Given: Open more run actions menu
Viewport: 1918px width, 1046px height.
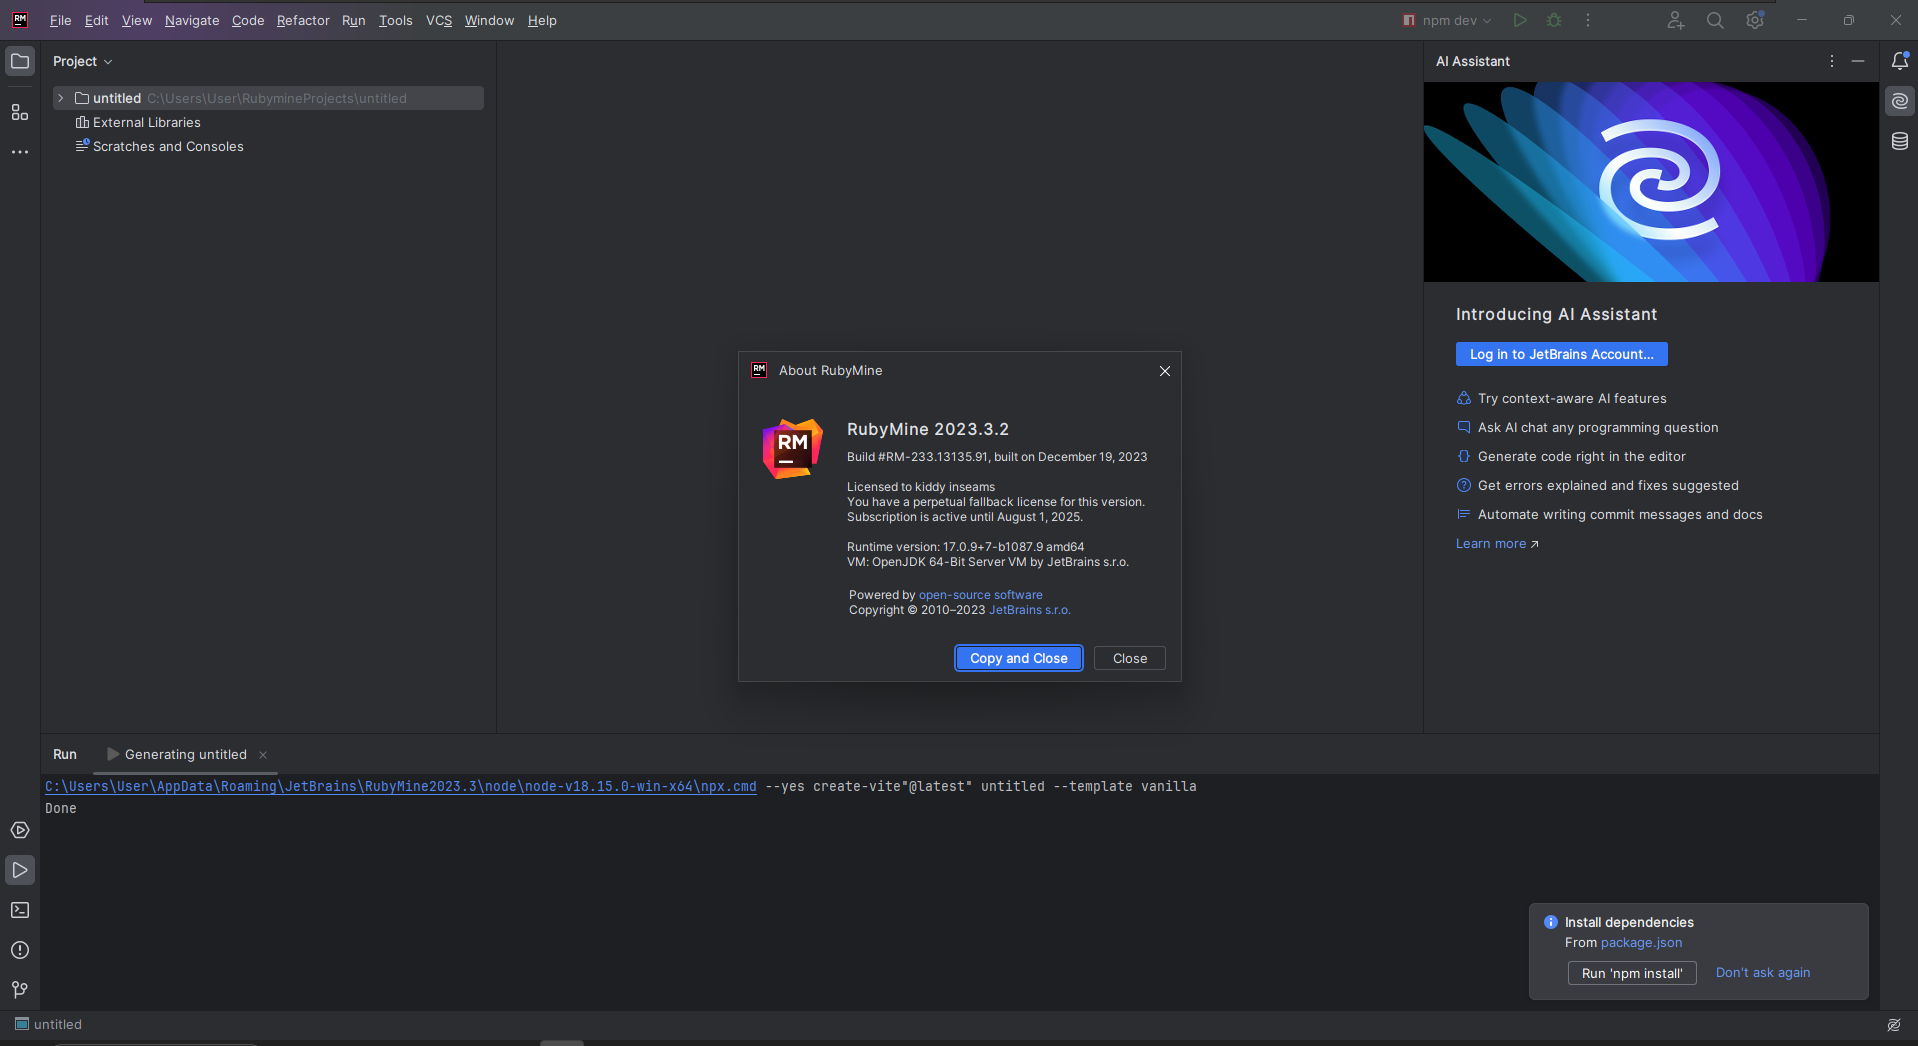Looking at the screenshot, I should [1588, 20].
